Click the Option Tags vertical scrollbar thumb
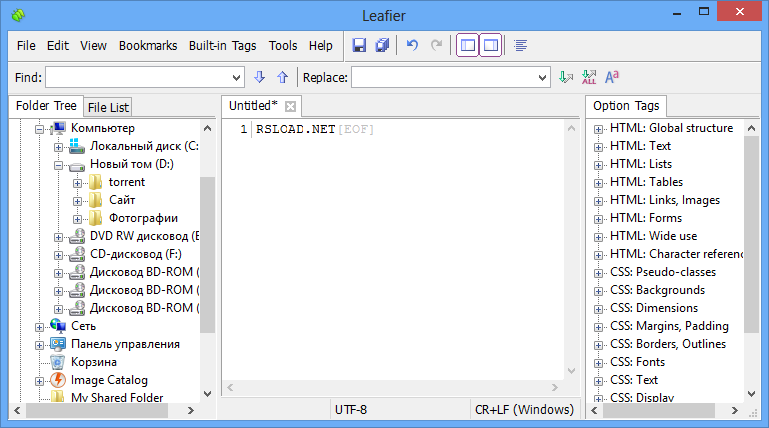The image size is (769, 428). pos(751,234)
